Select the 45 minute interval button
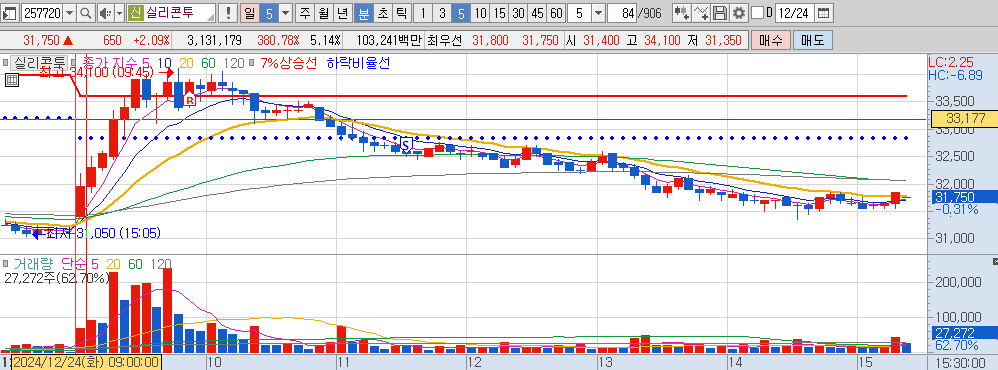 [538, 12]
